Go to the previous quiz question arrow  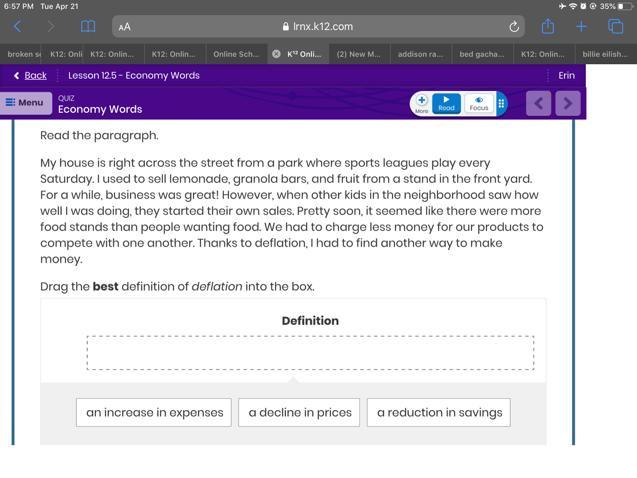pyautogui.click(x=538, y=102)
